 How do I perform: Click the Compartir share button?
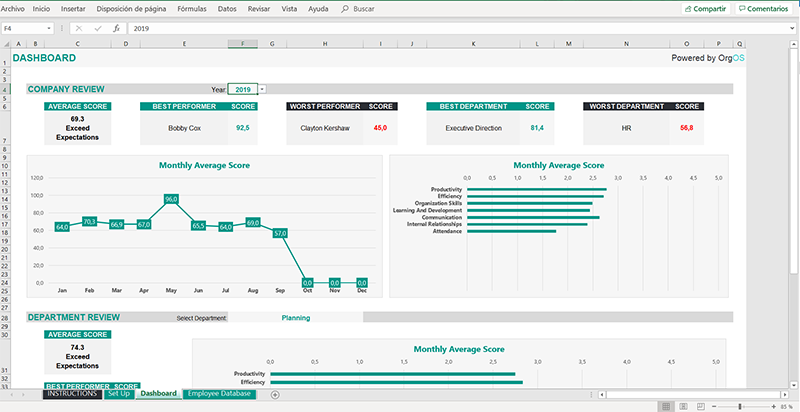[x=705, y=9]
